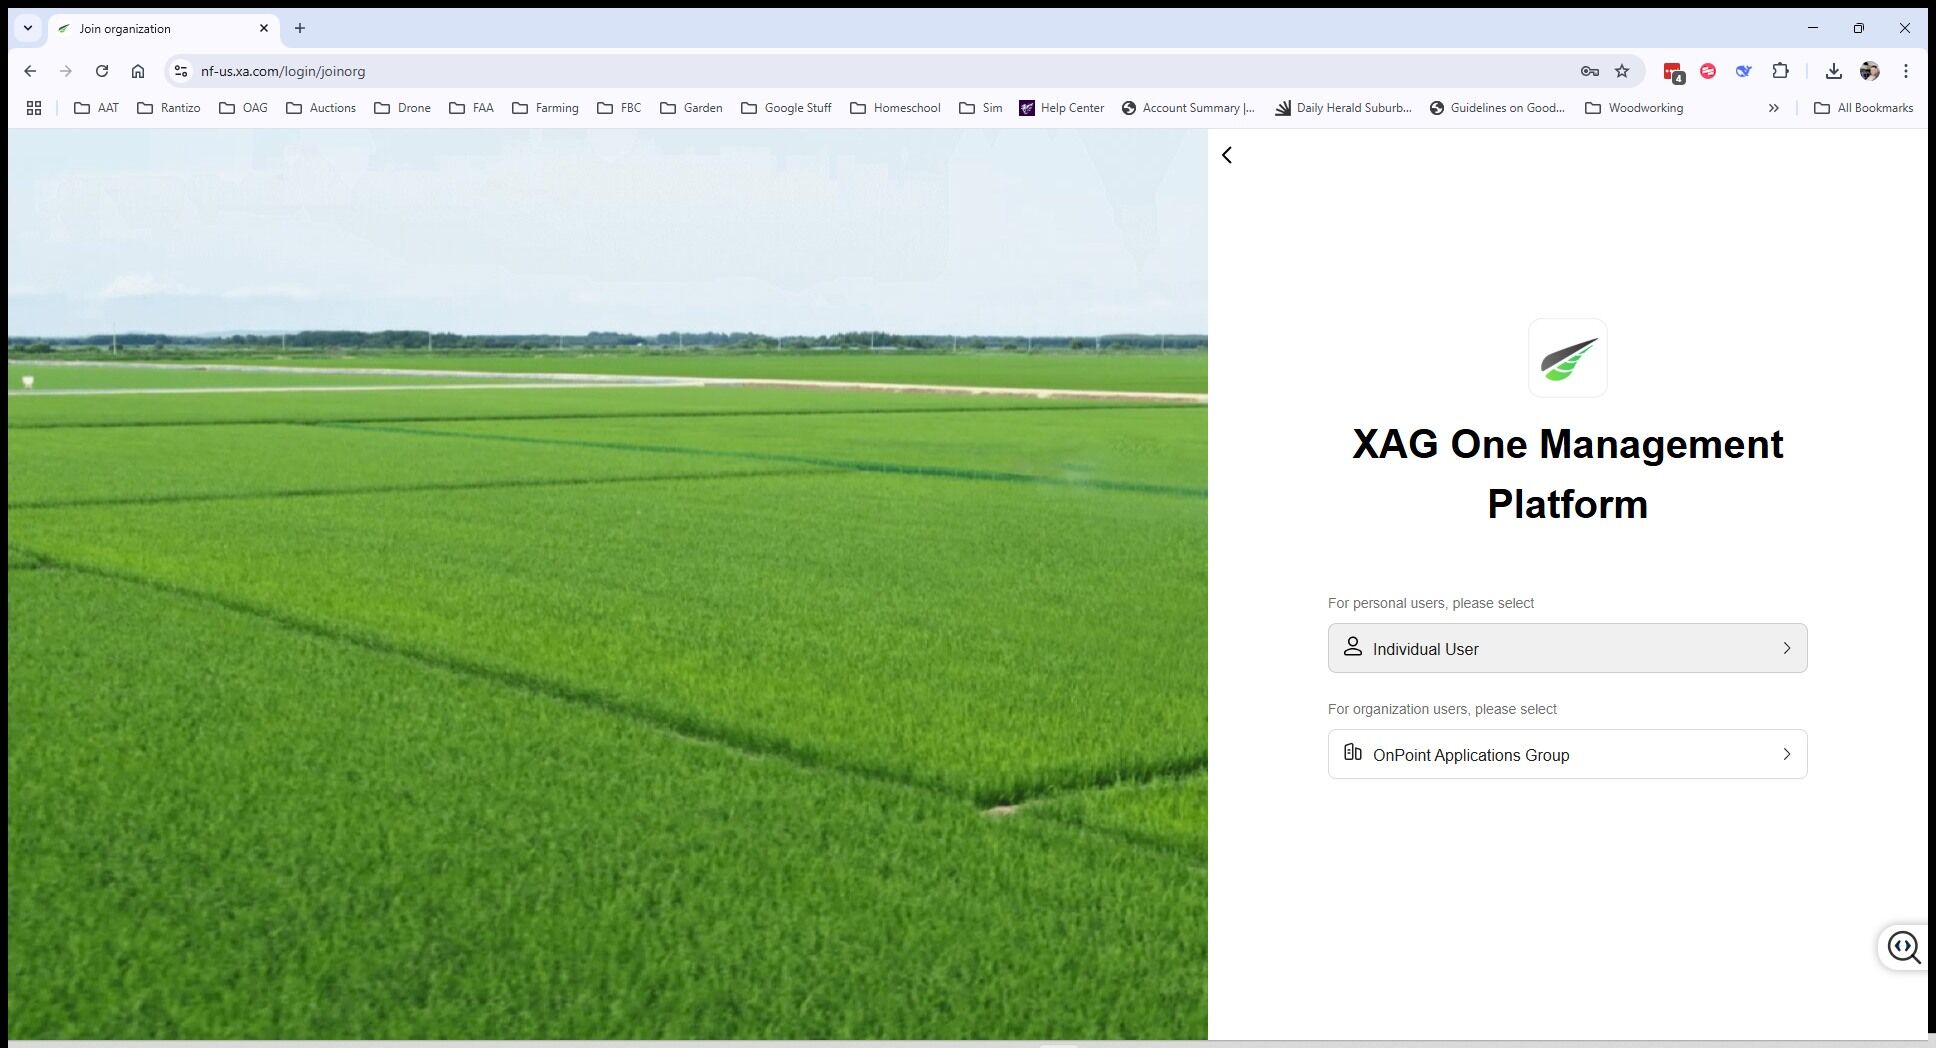
Task: Open the Woodworking bookmark folder
Action: (1634, 108)
